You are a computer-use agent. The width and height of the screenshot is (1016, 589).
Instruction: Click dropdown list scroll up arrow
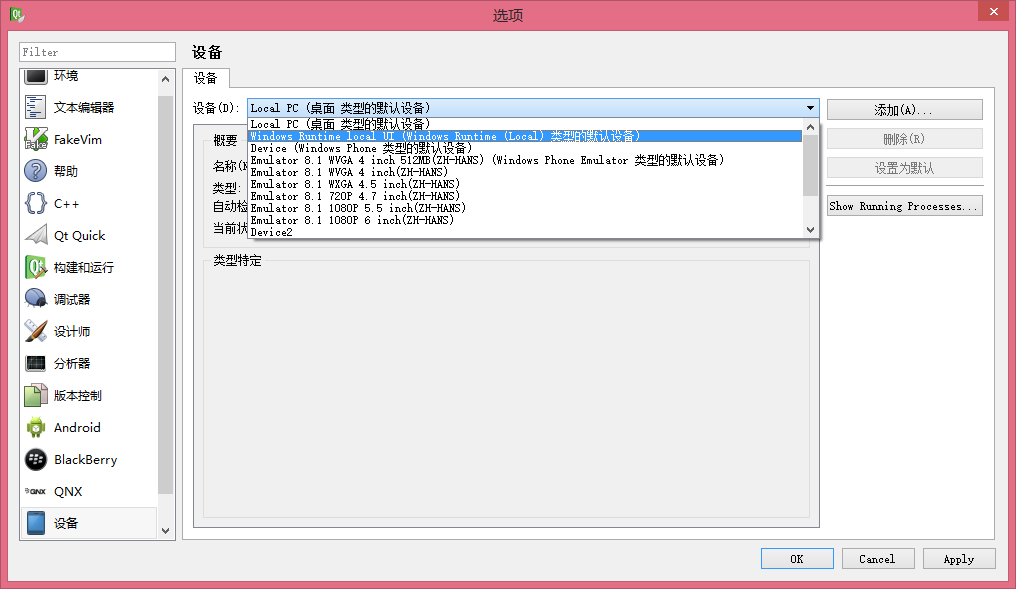(810, 127)
